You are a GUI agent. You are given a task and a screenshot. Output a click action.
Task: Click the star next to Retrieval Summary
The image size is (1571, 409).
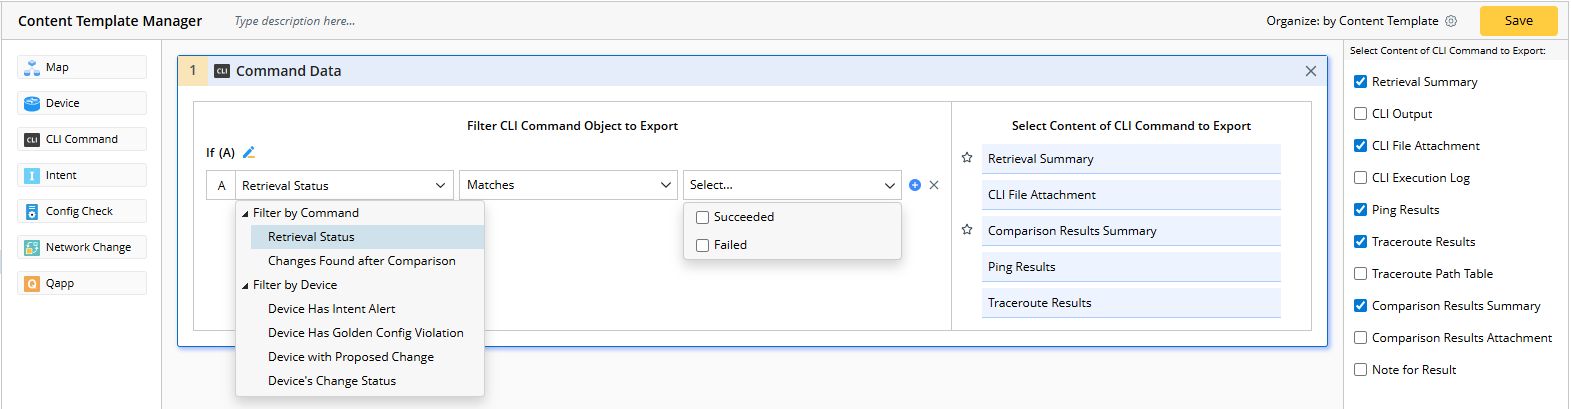pyautogui.click(x=967, y=158)
